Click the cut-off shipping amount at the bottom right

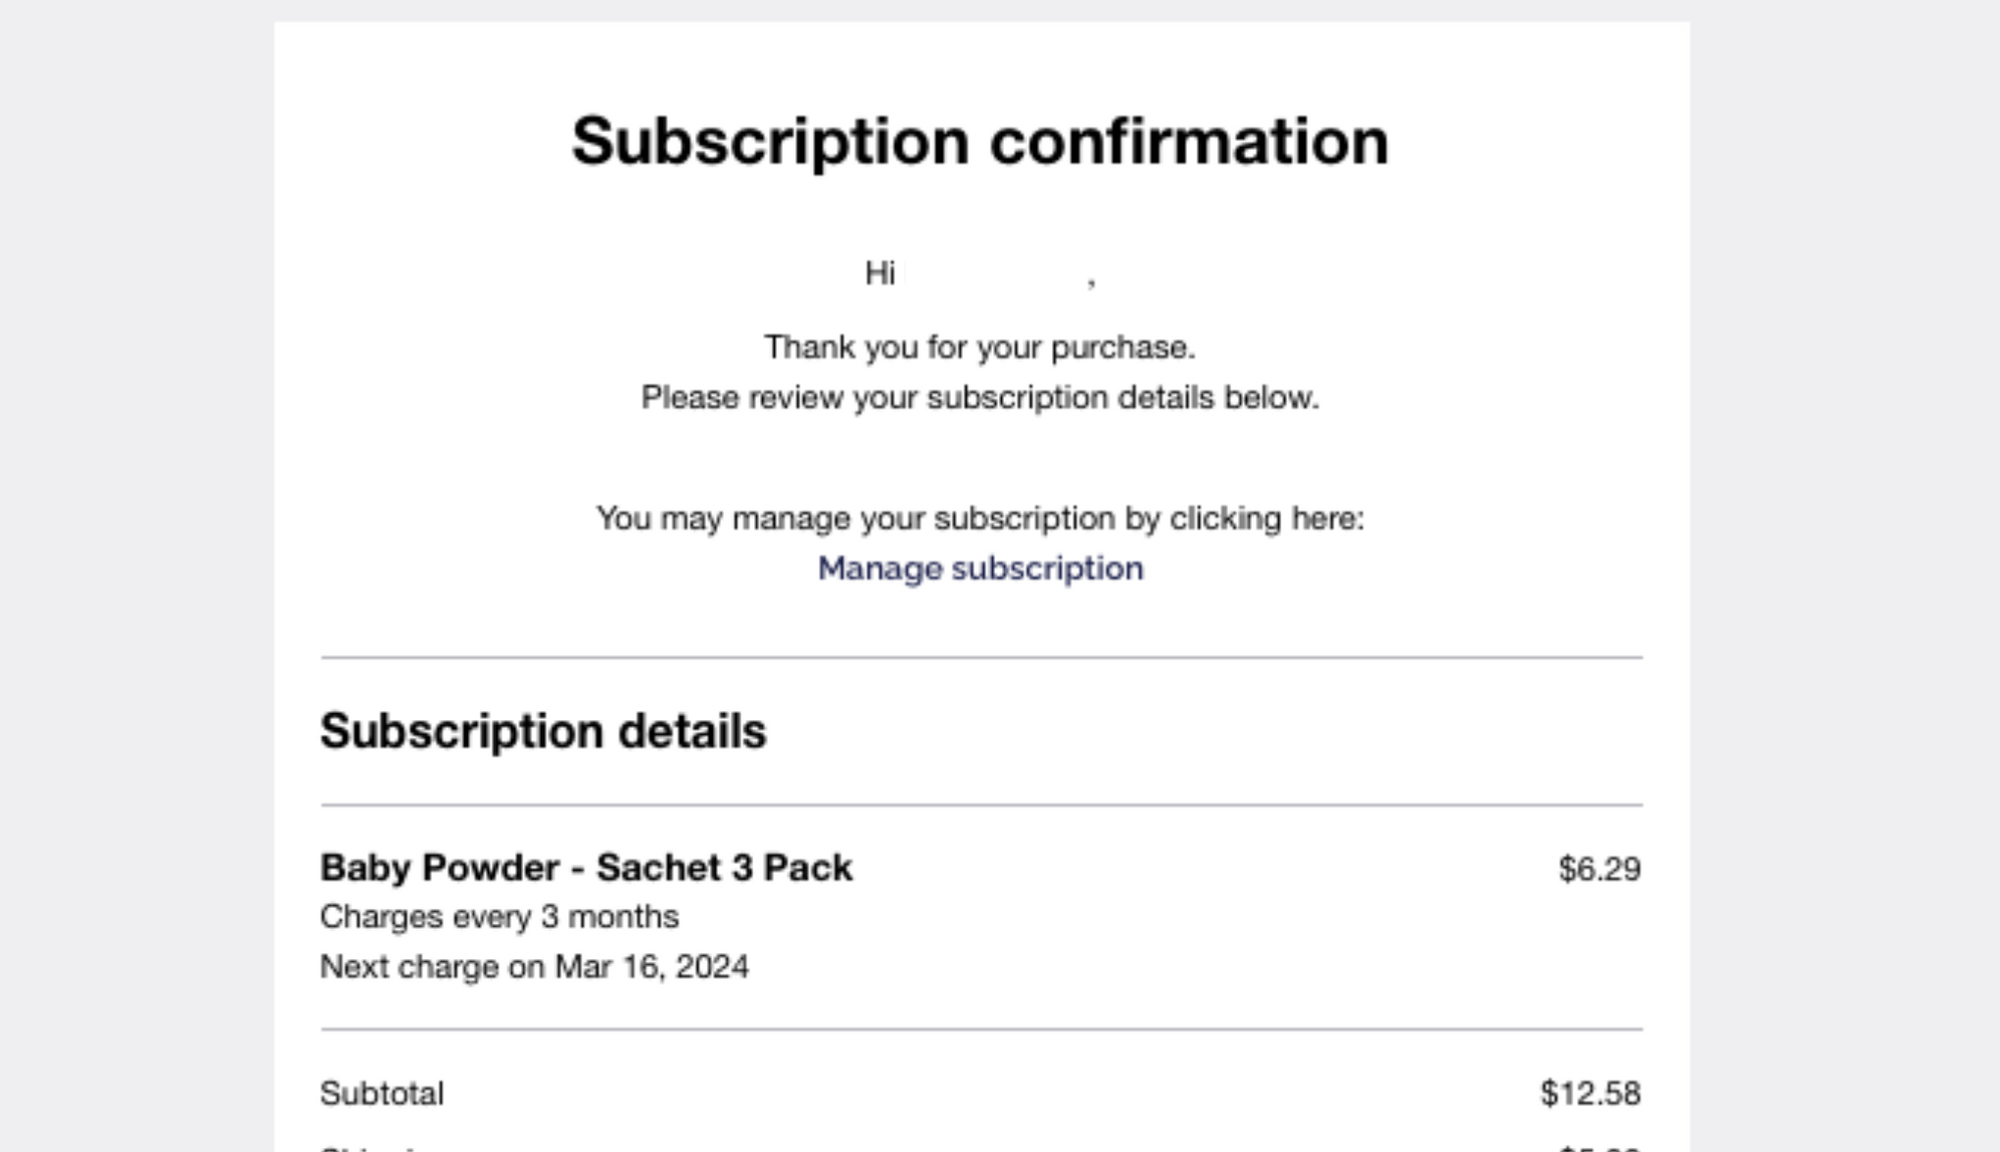pos(1598,1148)
